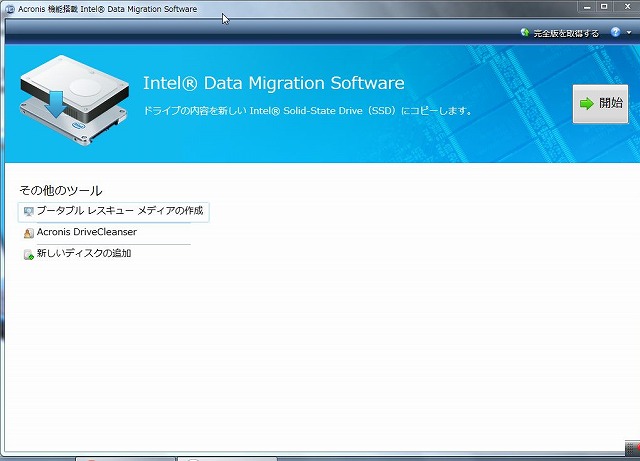The height and width of the screenshot is (461, 640).
Task: Click the Acronis DriveCleanser broom icon
Action: coord(29,233)
